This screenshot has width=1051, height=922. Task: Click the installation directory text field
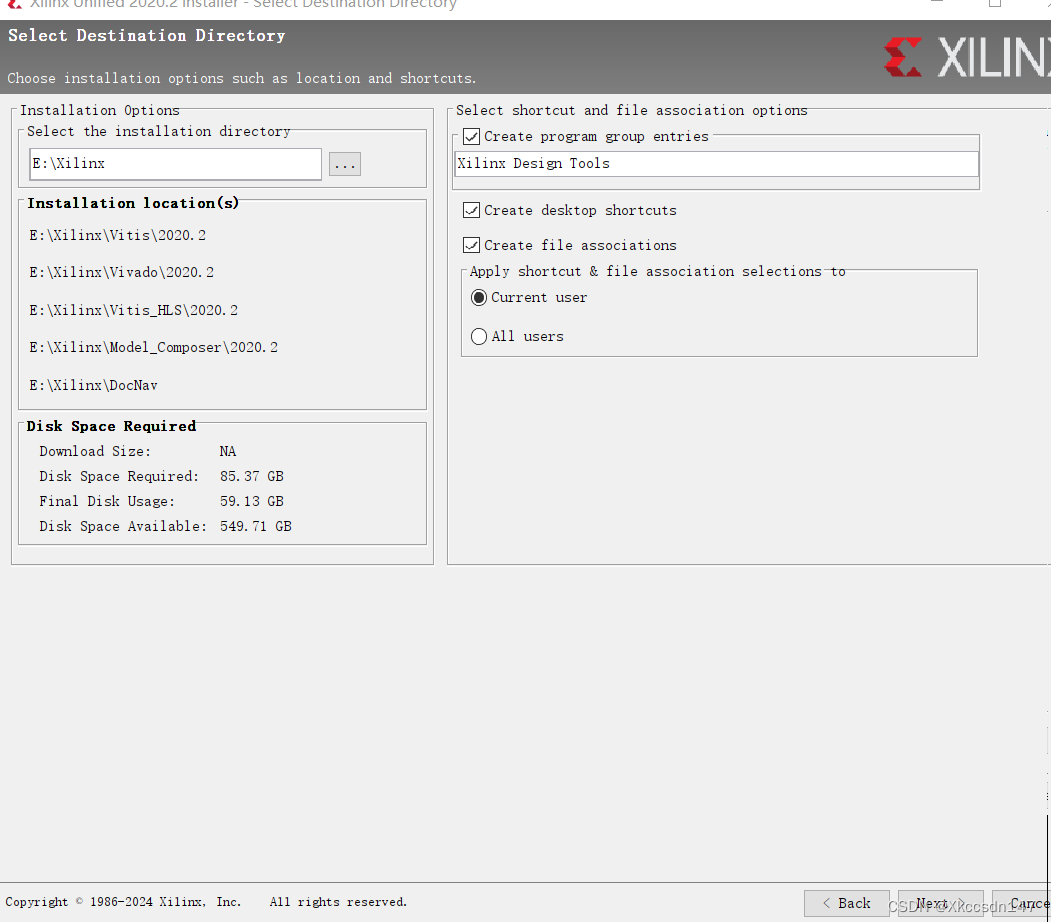tap(176, 164)
